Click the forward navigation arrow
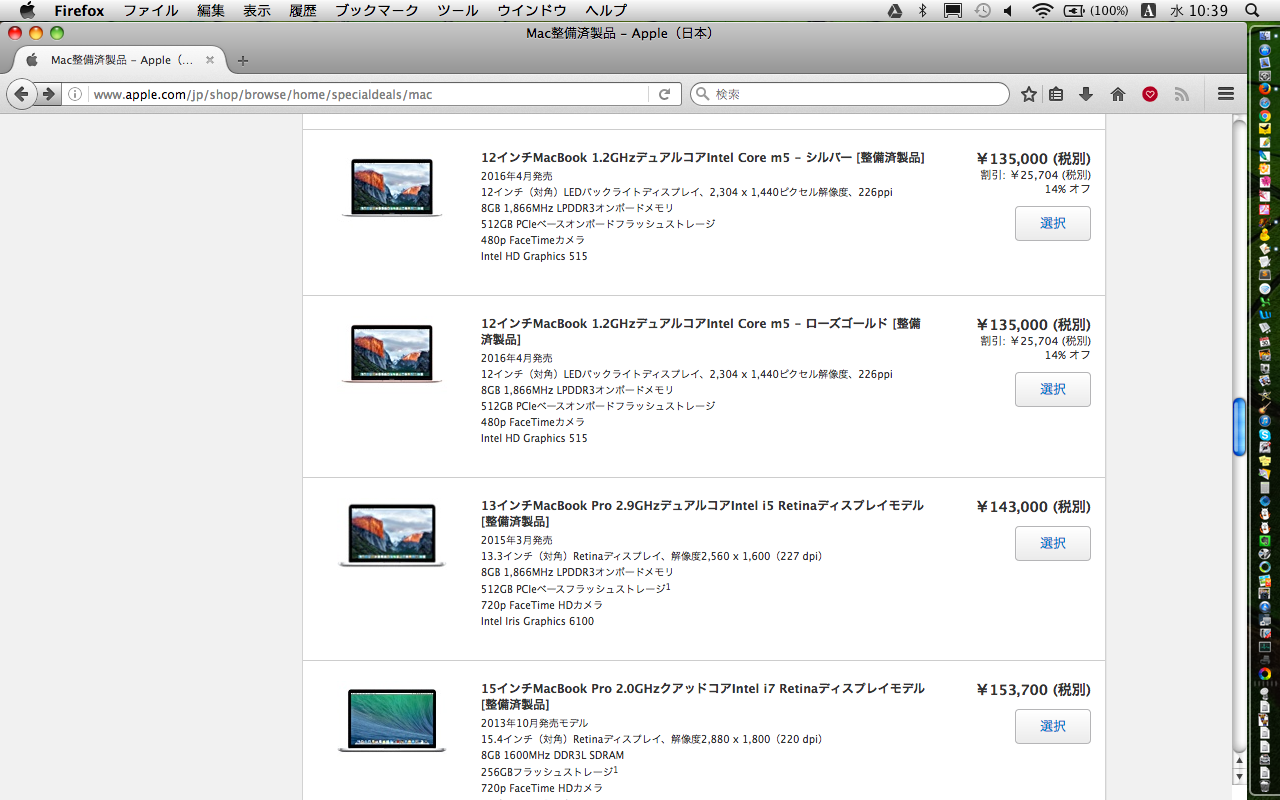 [48, 94]
